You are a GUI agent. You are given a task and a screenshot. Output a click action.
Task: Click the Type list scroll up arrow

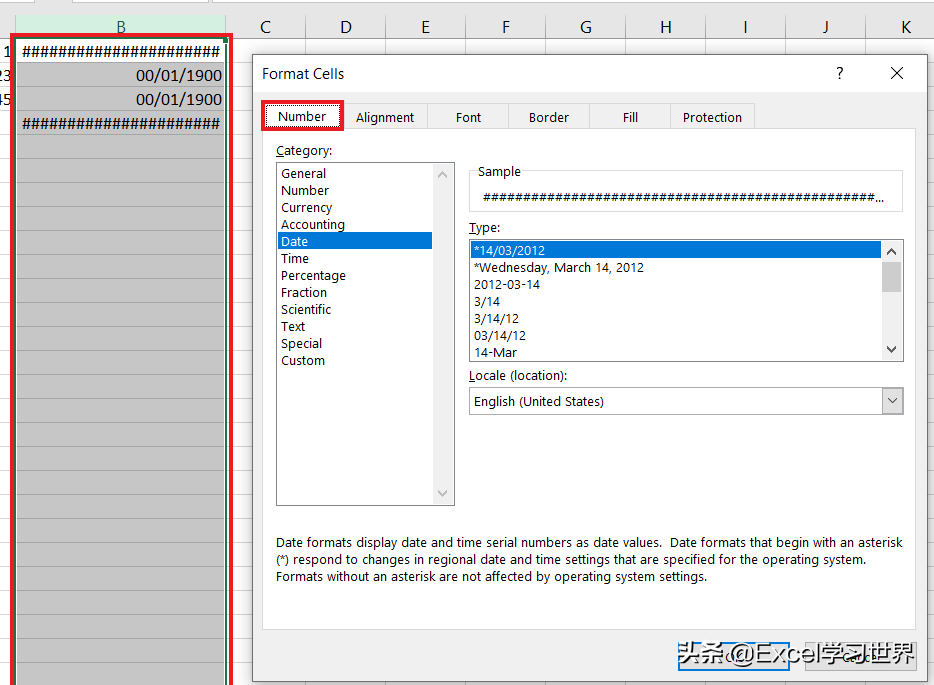892,251
